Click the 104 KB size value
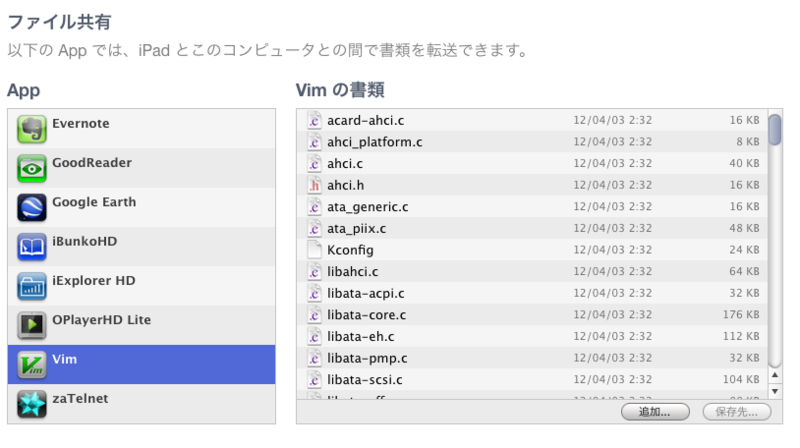The width and height of the screenshot is (800, 448). [741, 379]
